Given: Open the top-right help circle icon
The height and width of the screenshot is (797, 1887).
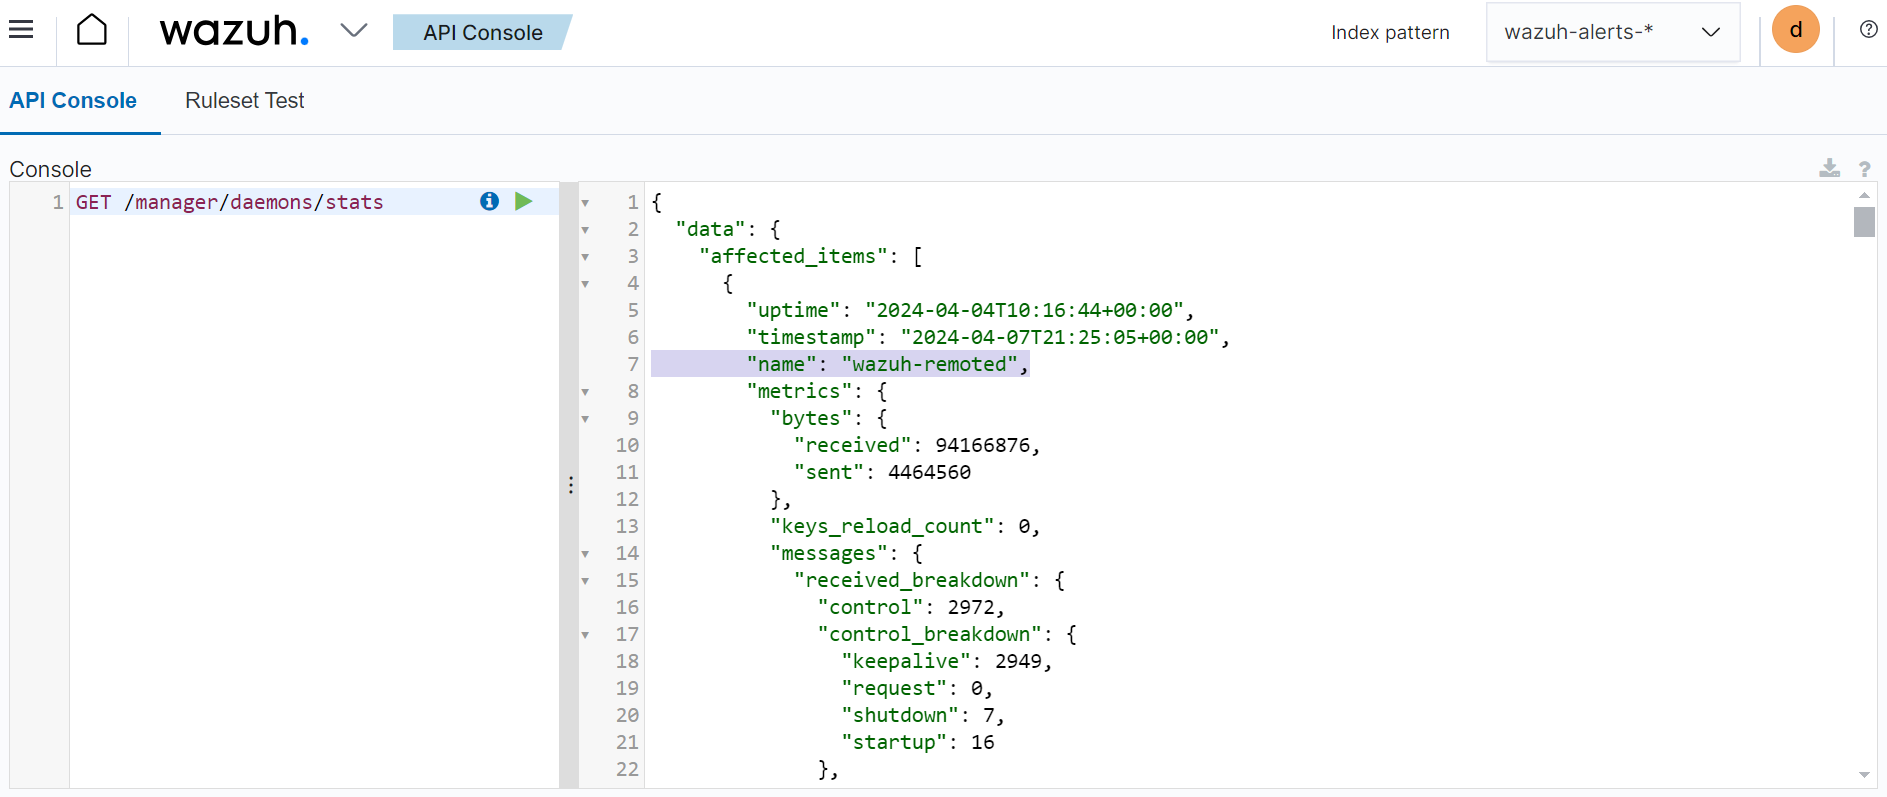Looking at the screenshot, I should [x=1868, y=30].
